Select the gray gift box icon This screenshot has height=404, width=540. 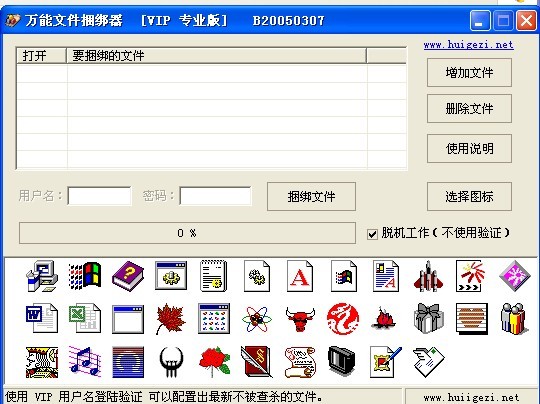(x=428, y=318)
